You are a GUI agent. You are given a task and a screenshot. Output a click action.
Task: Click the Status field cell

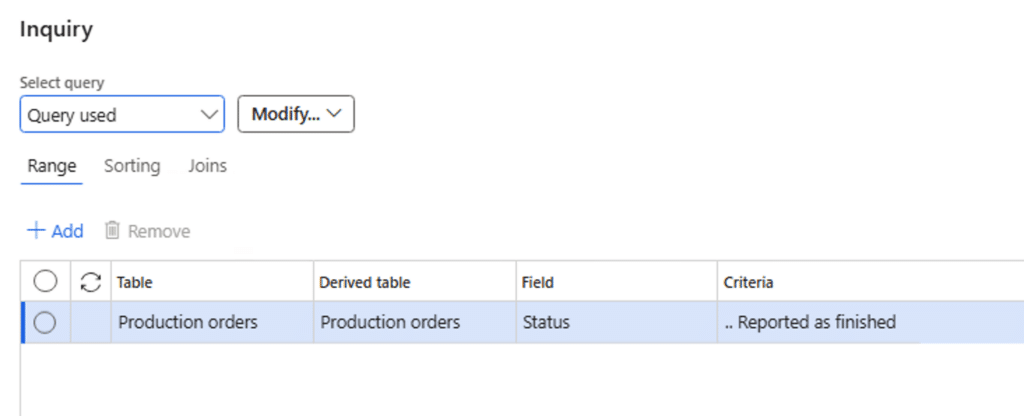tap(546, 322)
